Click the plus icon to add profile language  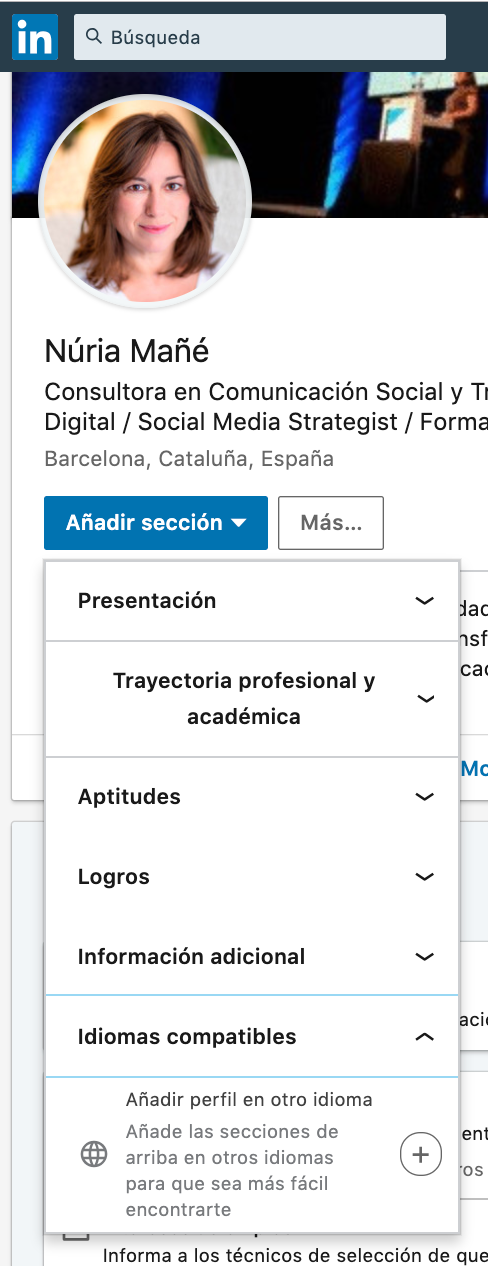click(x=421, y=1155)
